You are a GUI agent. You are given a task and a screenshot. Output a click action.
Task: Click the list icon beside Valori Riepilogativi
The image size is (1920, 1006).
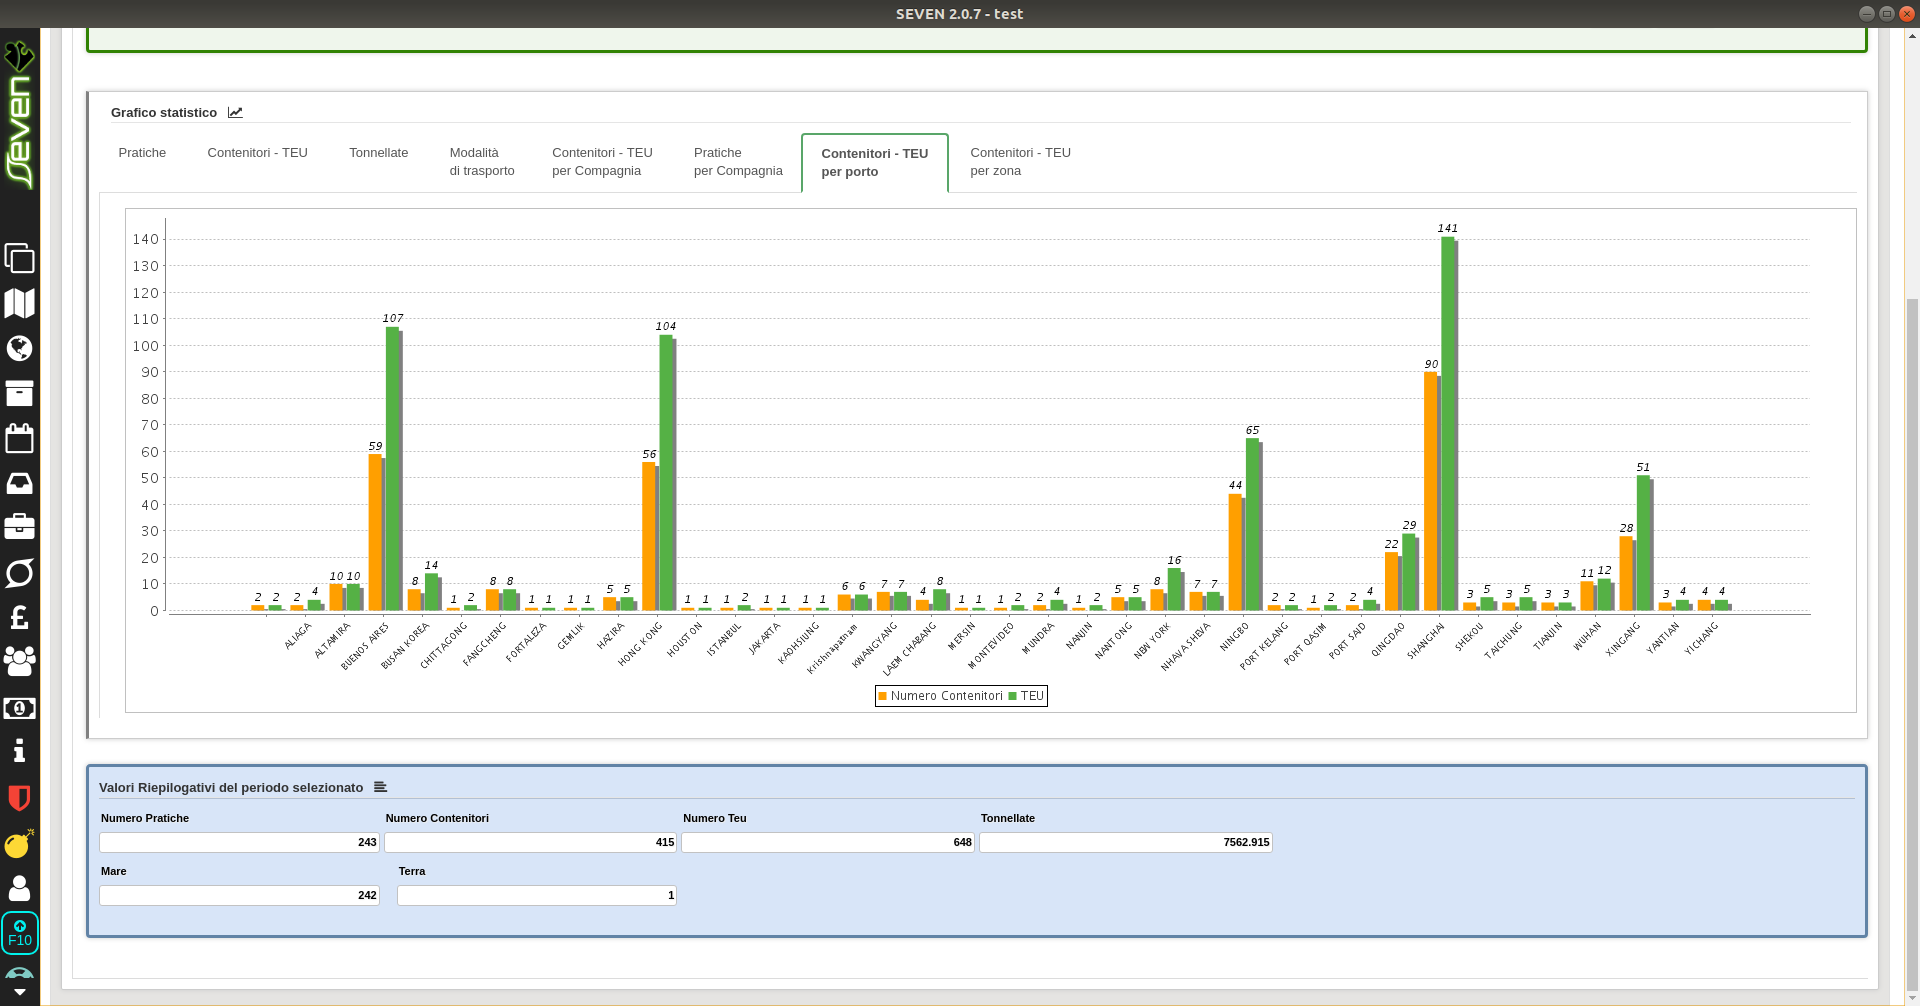[x=380, y=787]
